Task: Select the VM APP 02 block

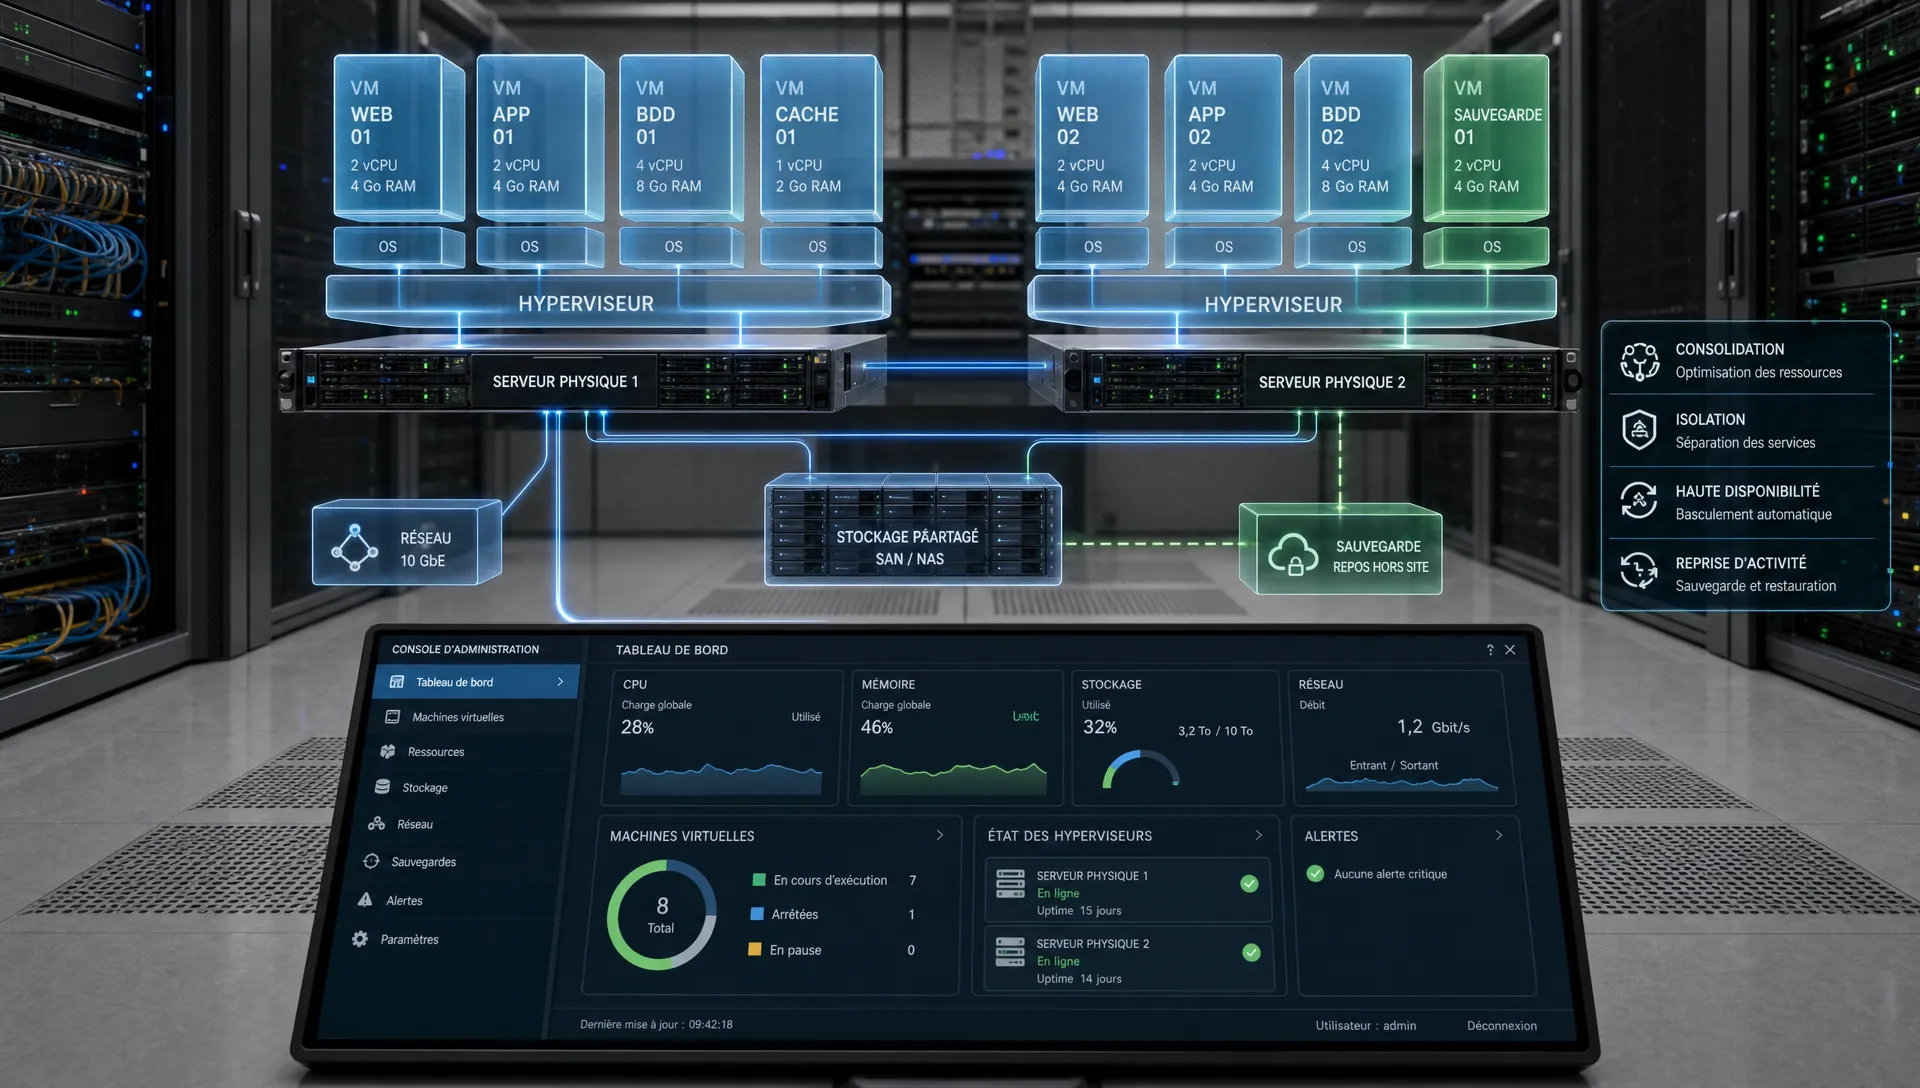Action: [x=1223, y=138]
